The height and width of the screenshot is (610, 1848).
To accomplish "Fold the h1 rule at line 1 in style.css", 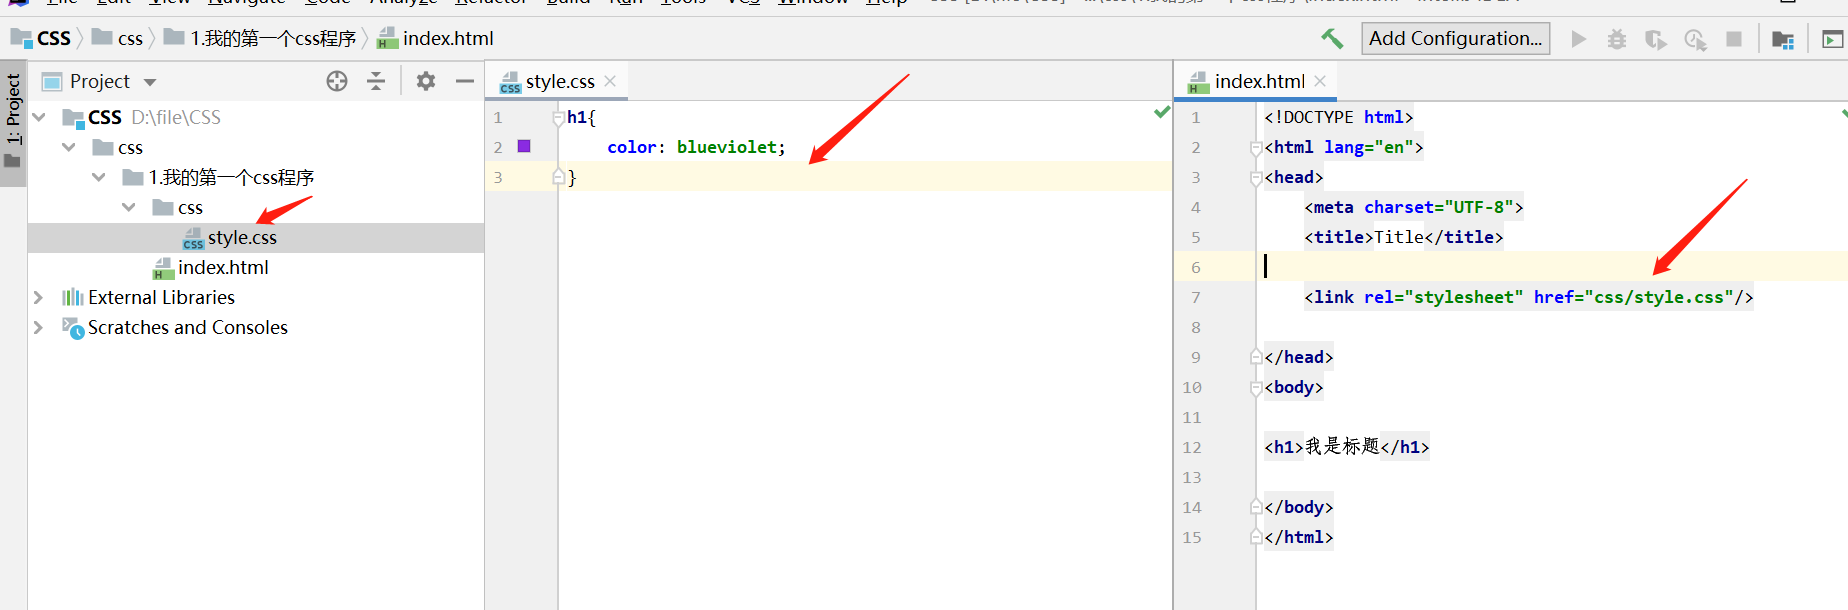I will (x=559, y=118).
